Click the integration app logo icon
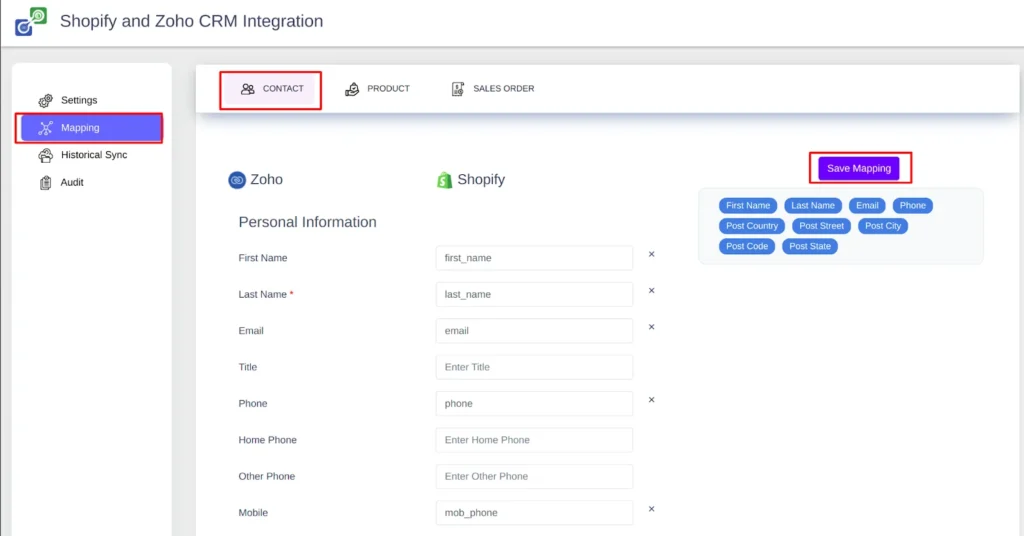1024x536 pixels. tap(31, 21)
